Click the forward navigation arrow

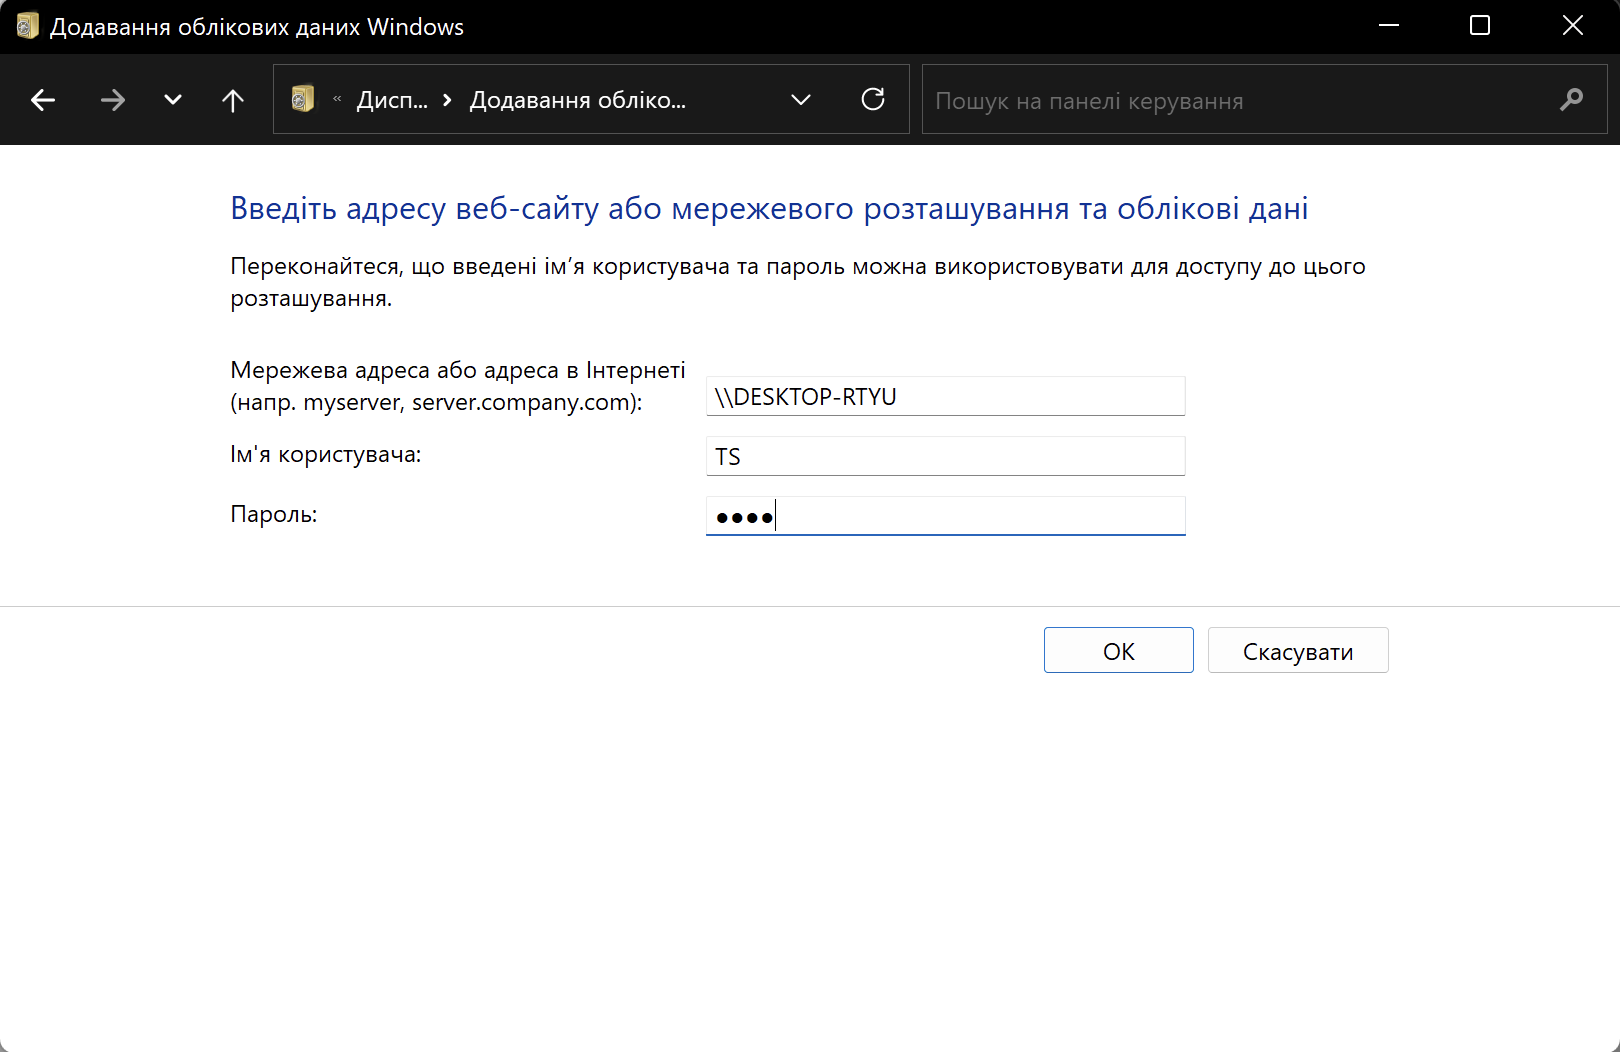[x=113, y=99]
